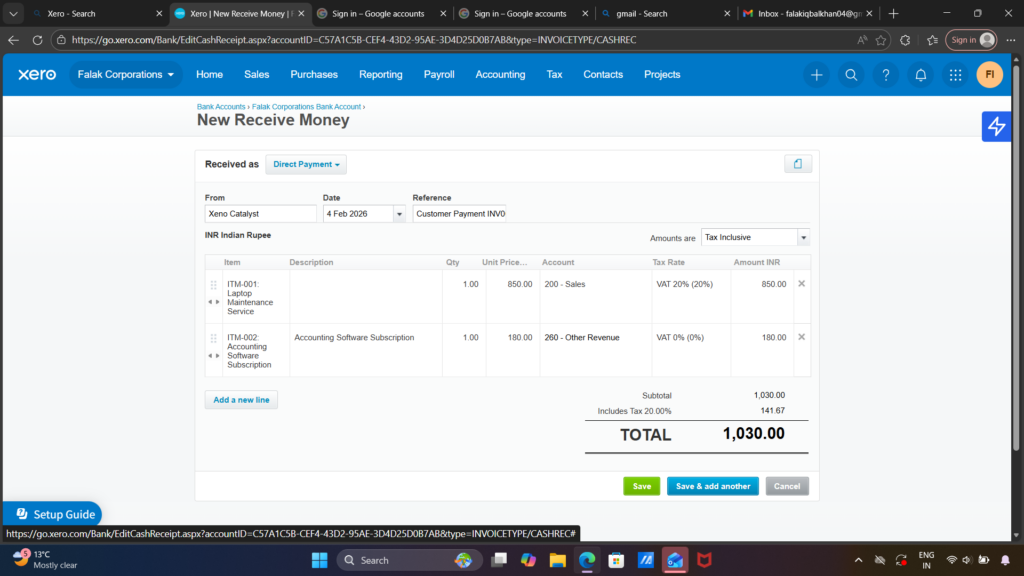Viewport: 1024px width, 576px height.
Task: Open the help question mark menu
Action: 886,75
